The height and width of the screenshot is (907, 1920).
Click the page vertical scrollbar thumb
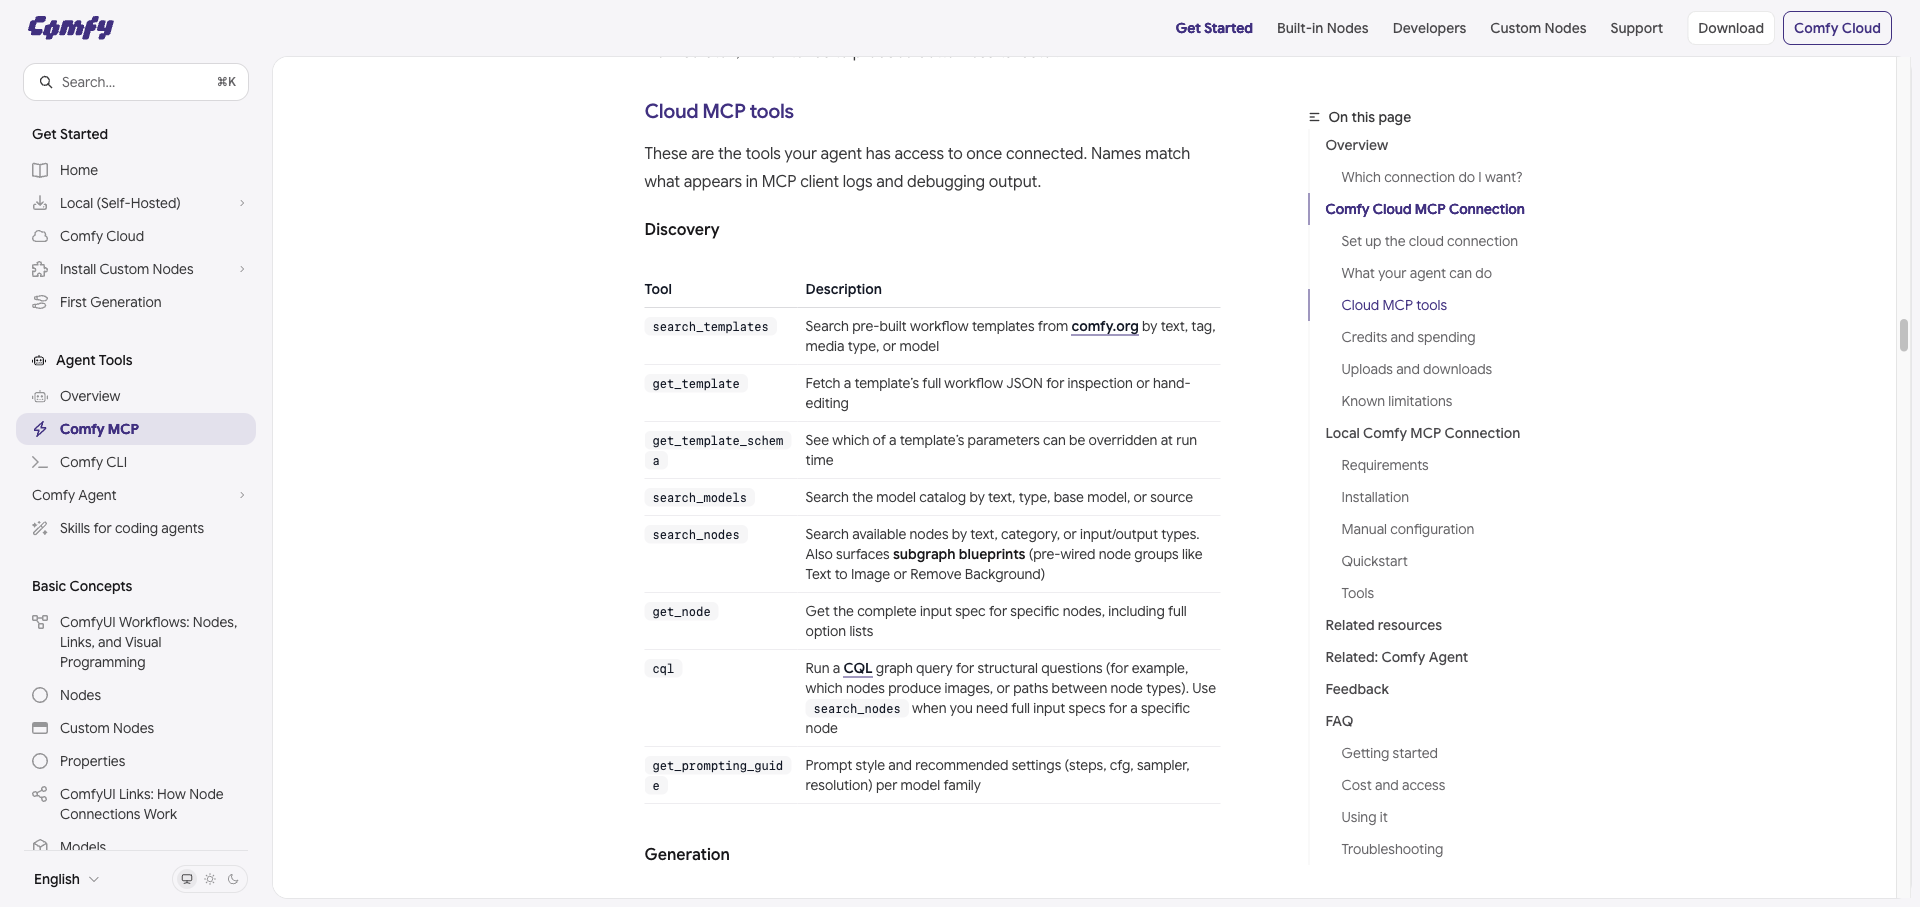pos(1904,335)
